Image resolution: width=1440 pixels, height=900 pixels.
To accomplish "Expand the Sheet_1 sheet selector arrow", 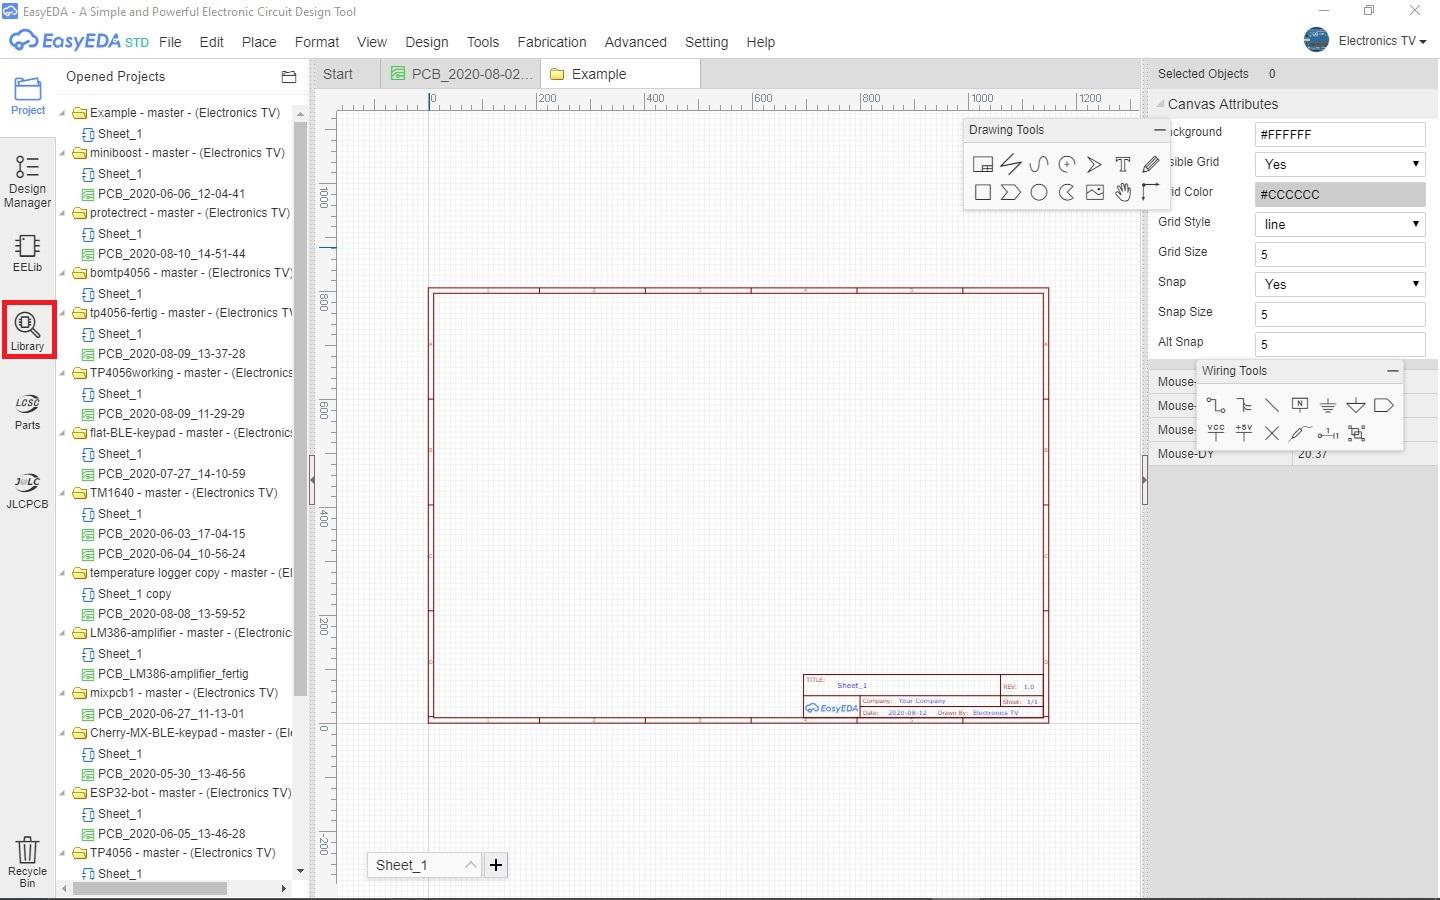I will click(x=470, y=865).
